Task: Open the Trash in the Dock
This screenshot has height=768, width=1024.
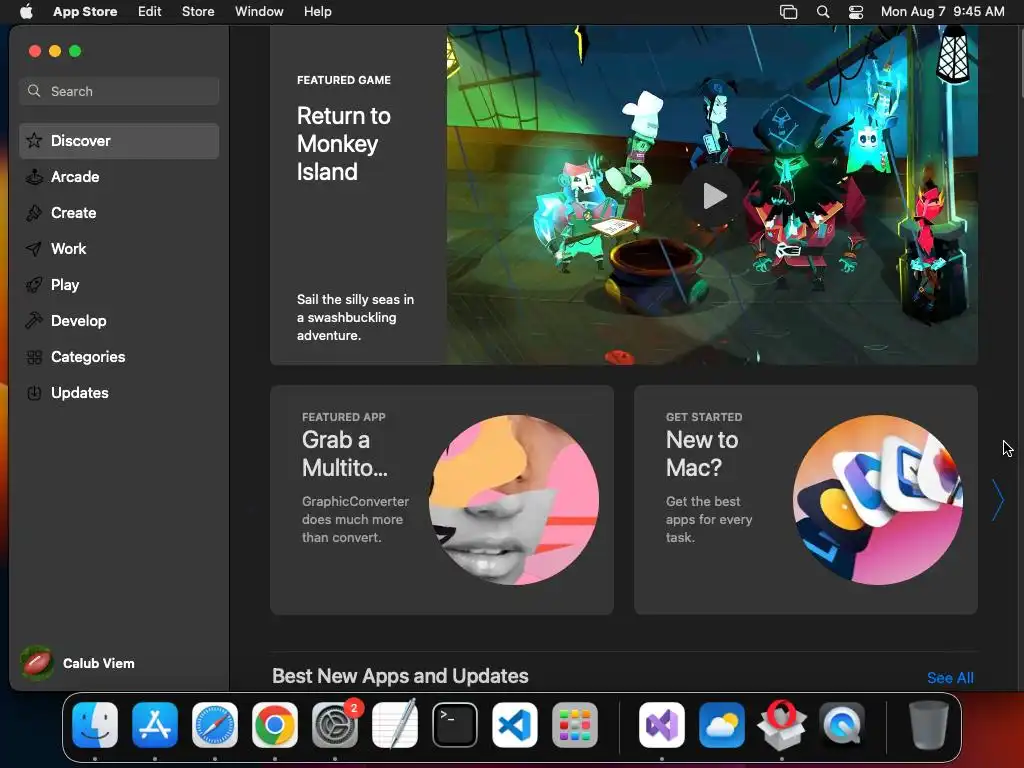Action: (x=928, y=725)
